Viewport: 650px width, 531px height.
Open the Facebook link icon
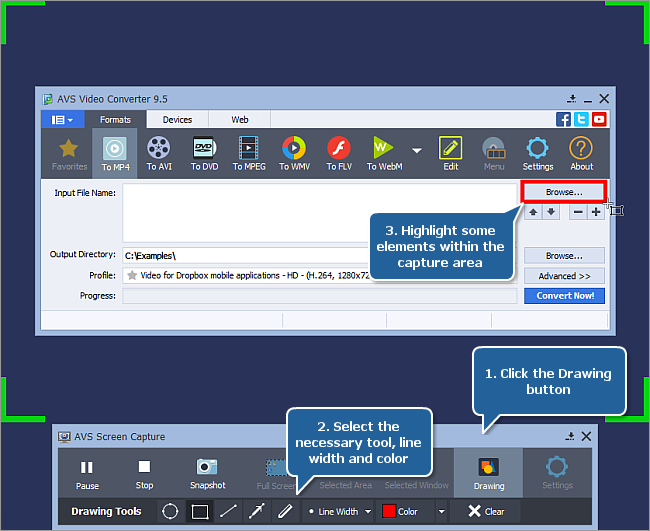click(x=563, y=119)
